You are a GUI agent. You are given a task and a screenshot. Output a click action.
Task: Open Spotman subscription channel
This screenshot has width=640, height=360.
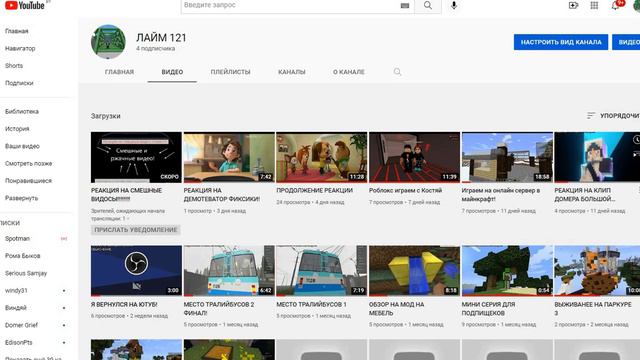click(x=18, y=238)
